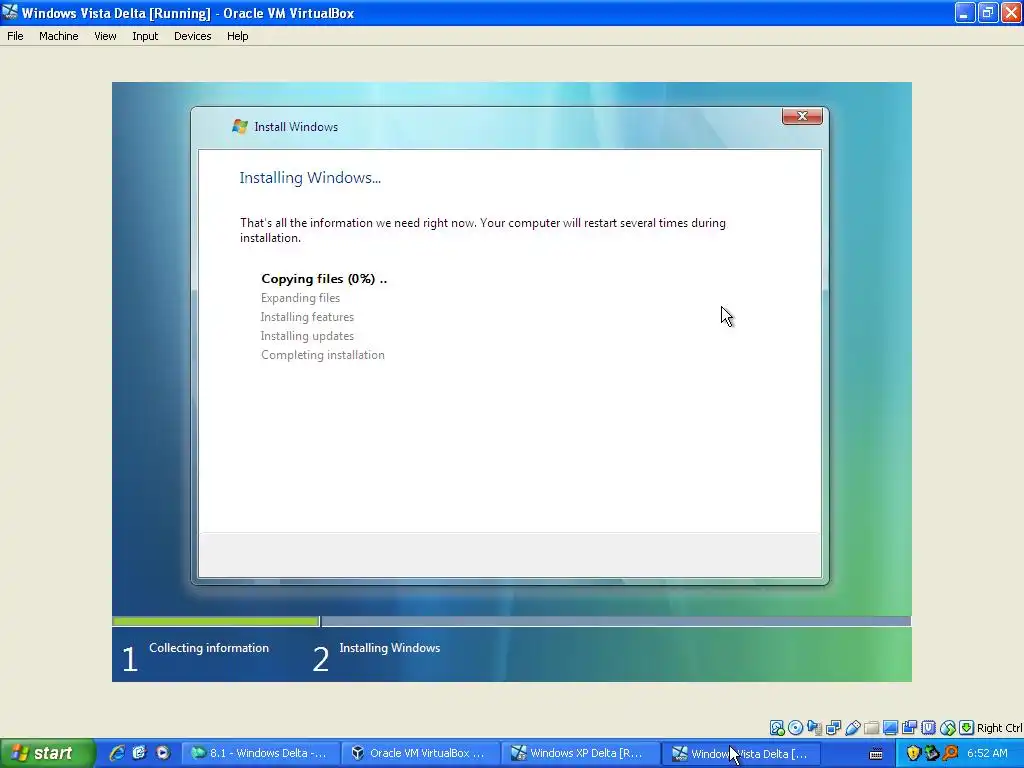Screen dimensions: 1024x768
Task: Switch to Windows XP Delta taskbar window
Action: pyautogui.click(x=581, y=753)
